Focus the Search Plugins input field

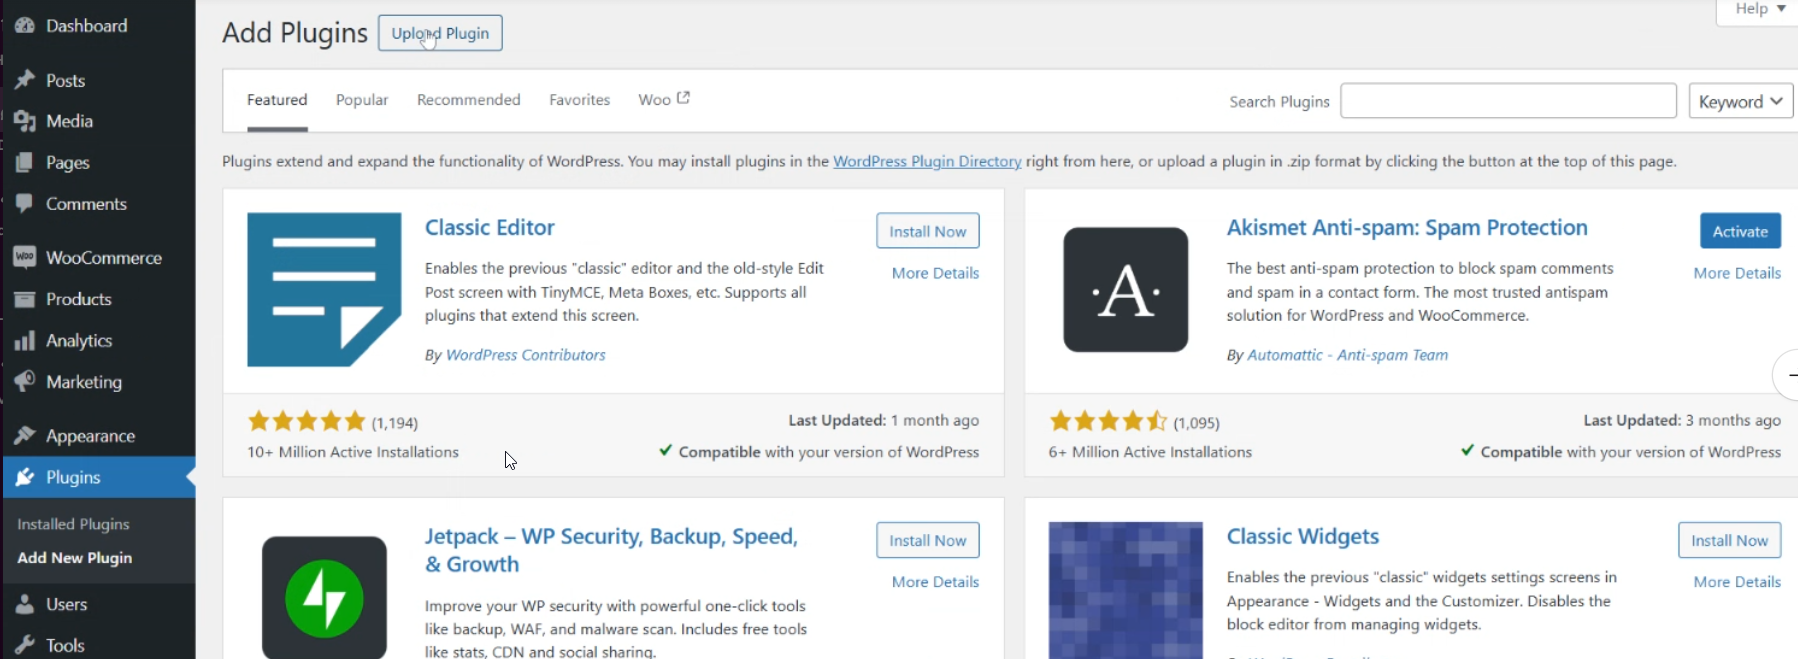point(1508,101)
